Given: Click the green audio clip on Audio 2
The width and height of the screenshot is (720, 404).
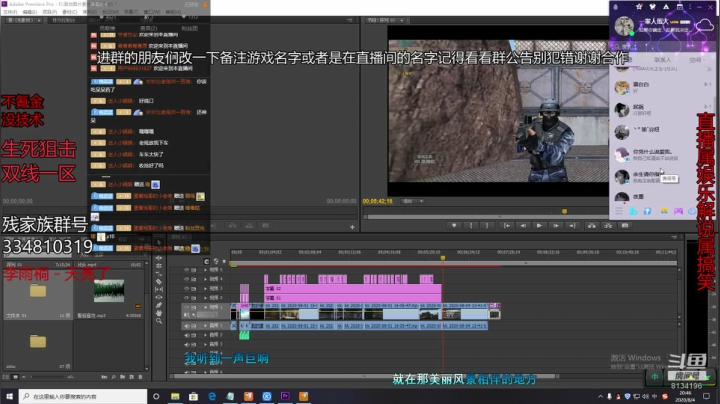Looking at the screenshot, I should 244,335.
